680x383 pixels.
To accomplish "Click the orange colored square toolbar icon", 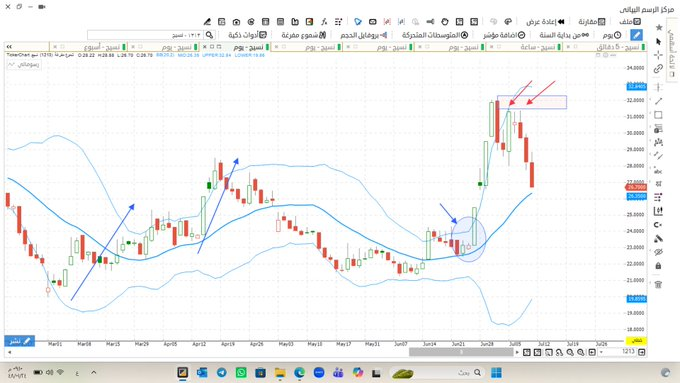I will (309, 22).
